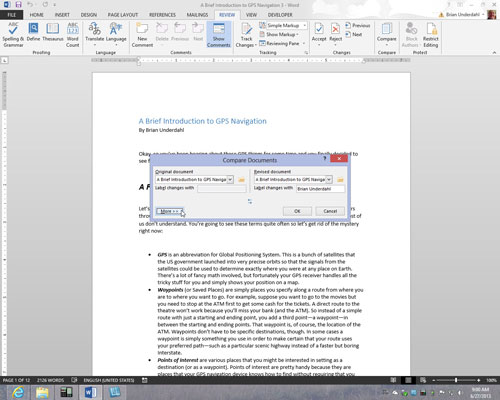
Task: Click the original Label changes with field
Action: tap(222, 189)
